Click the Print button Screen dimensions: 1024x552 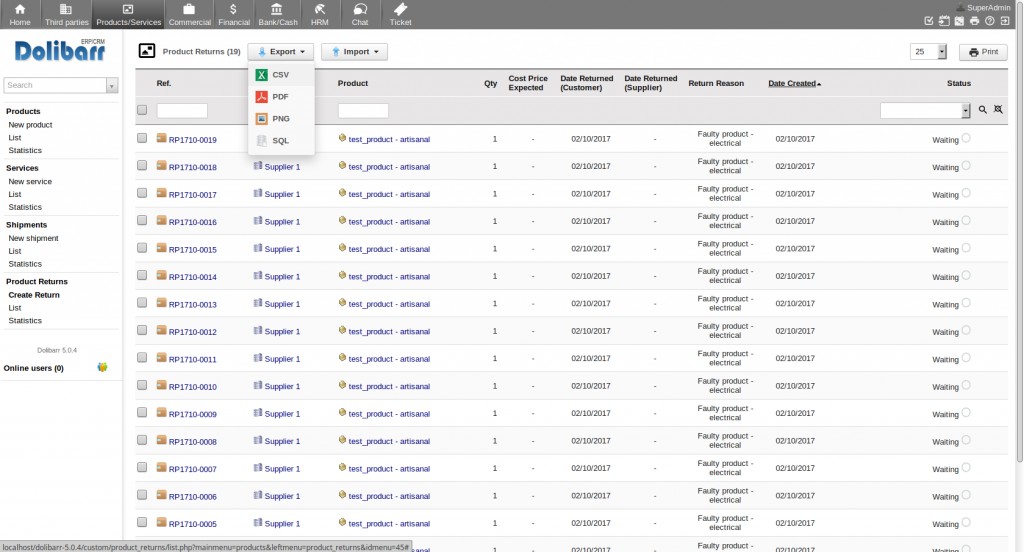(982, 52)
